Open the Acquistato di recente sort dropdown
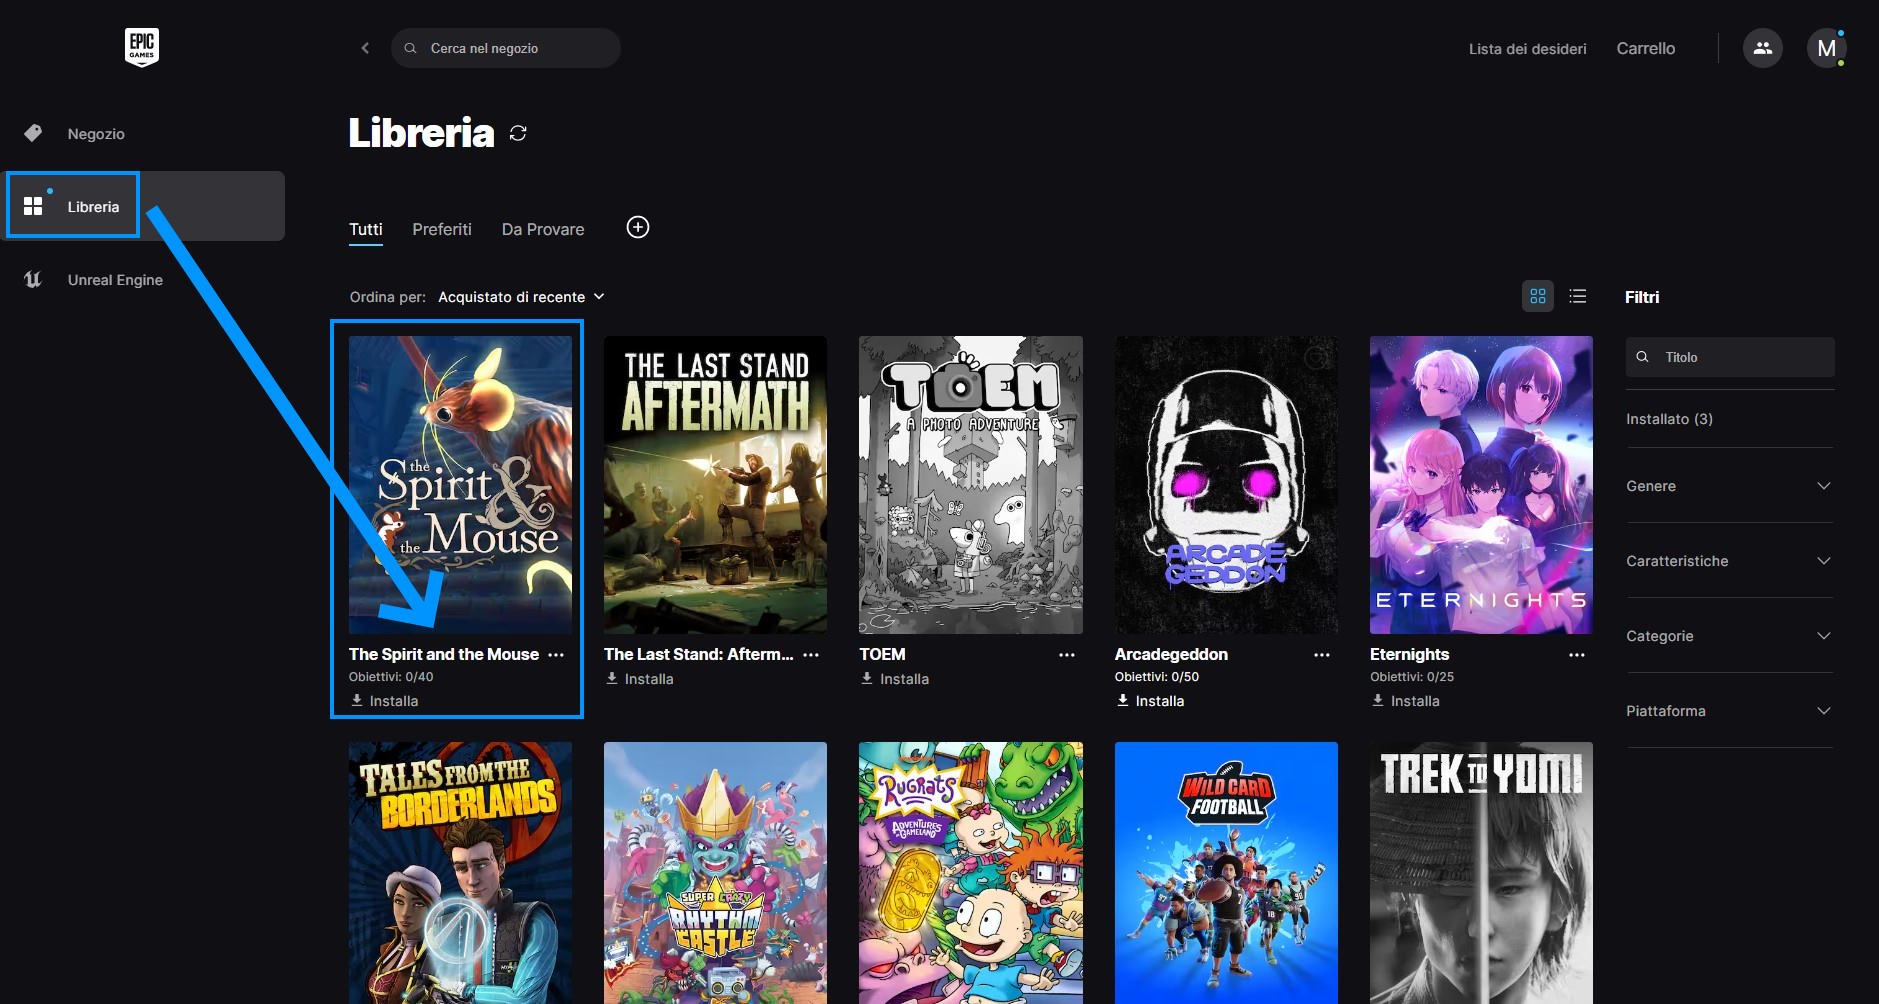1879x1004 pixels. (521, 297)
